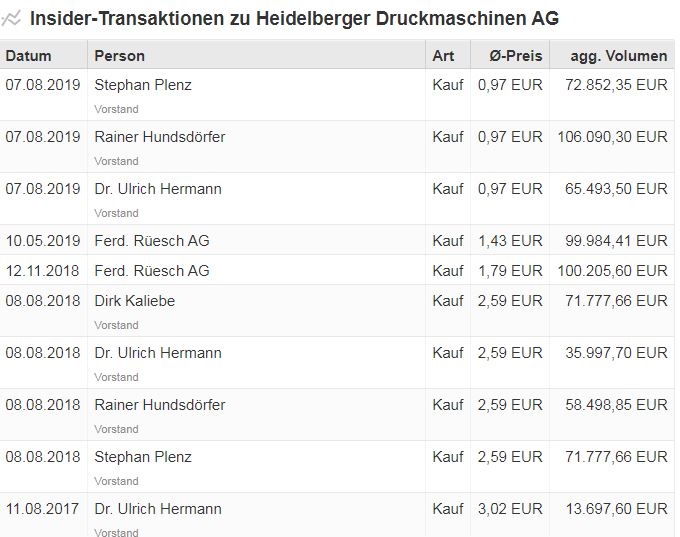Viewport: 680px width, 537px height.
Task: Select the Art column header
Action: pyautogui.click(x=443, y=56)
